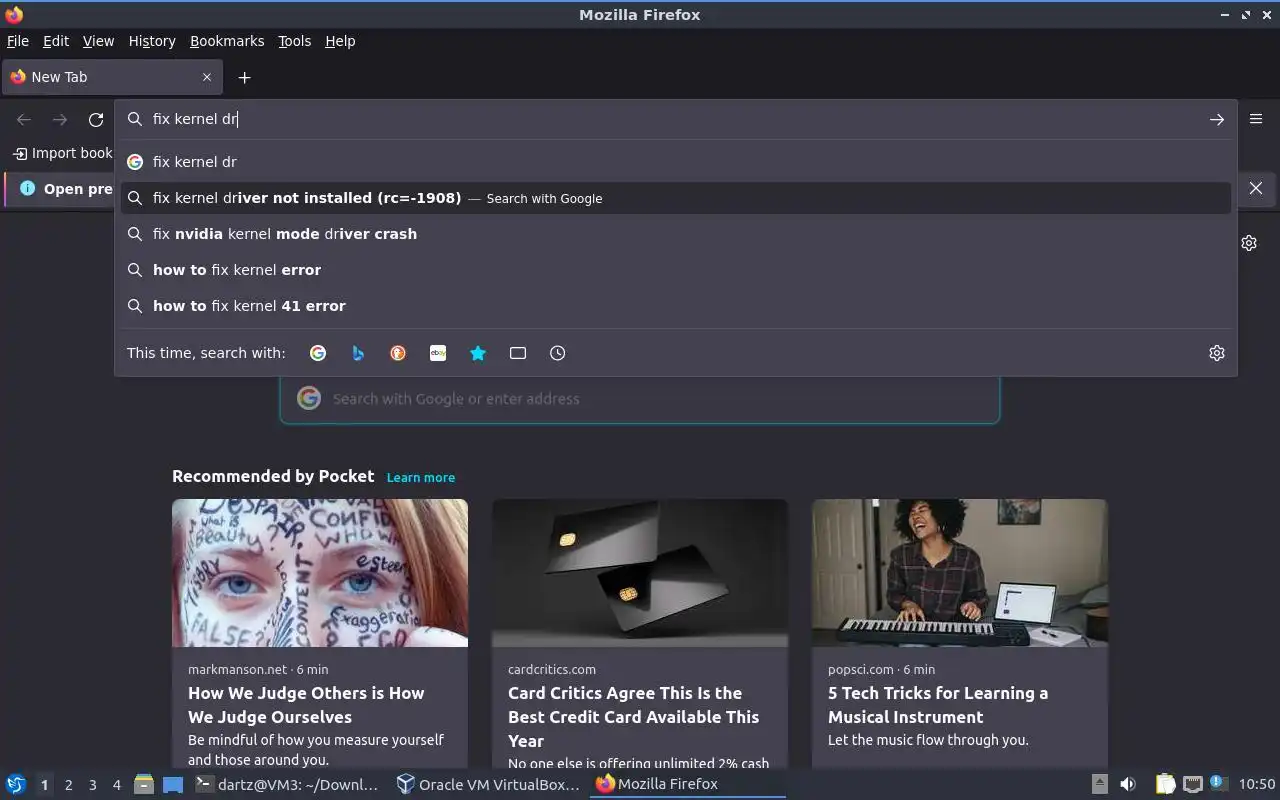Open search settings gear in the dropdown
Screen dimensions: 1280x800
(x=1217, y=353)
